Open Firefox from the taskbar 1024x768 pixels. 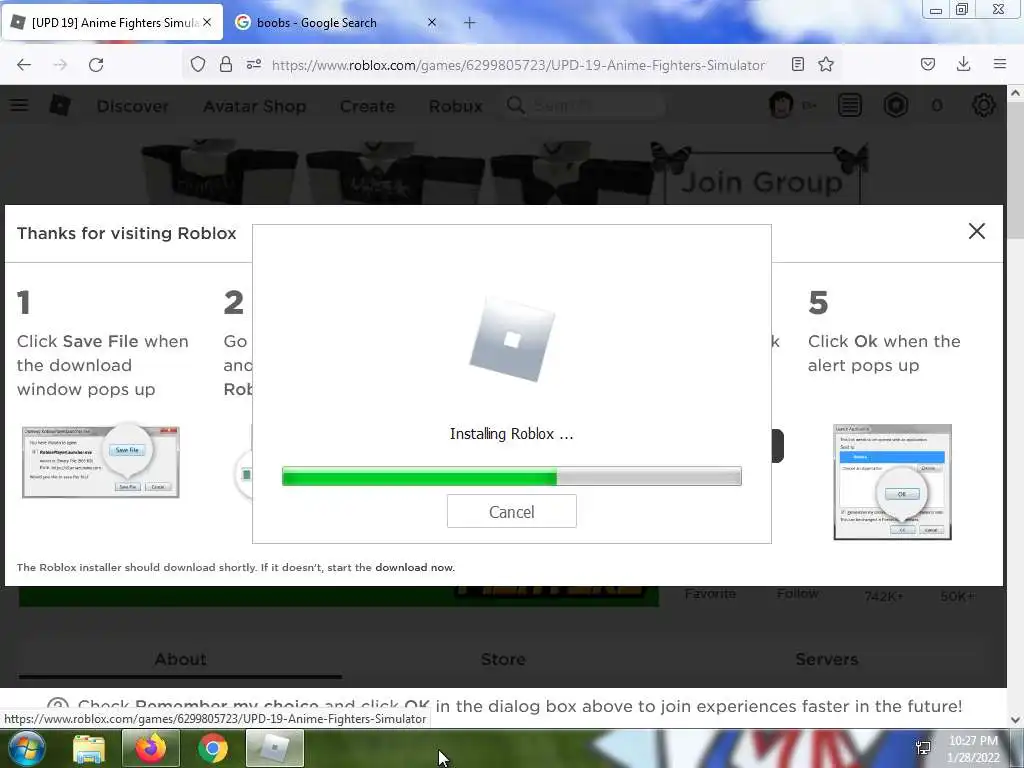[150, 748]
